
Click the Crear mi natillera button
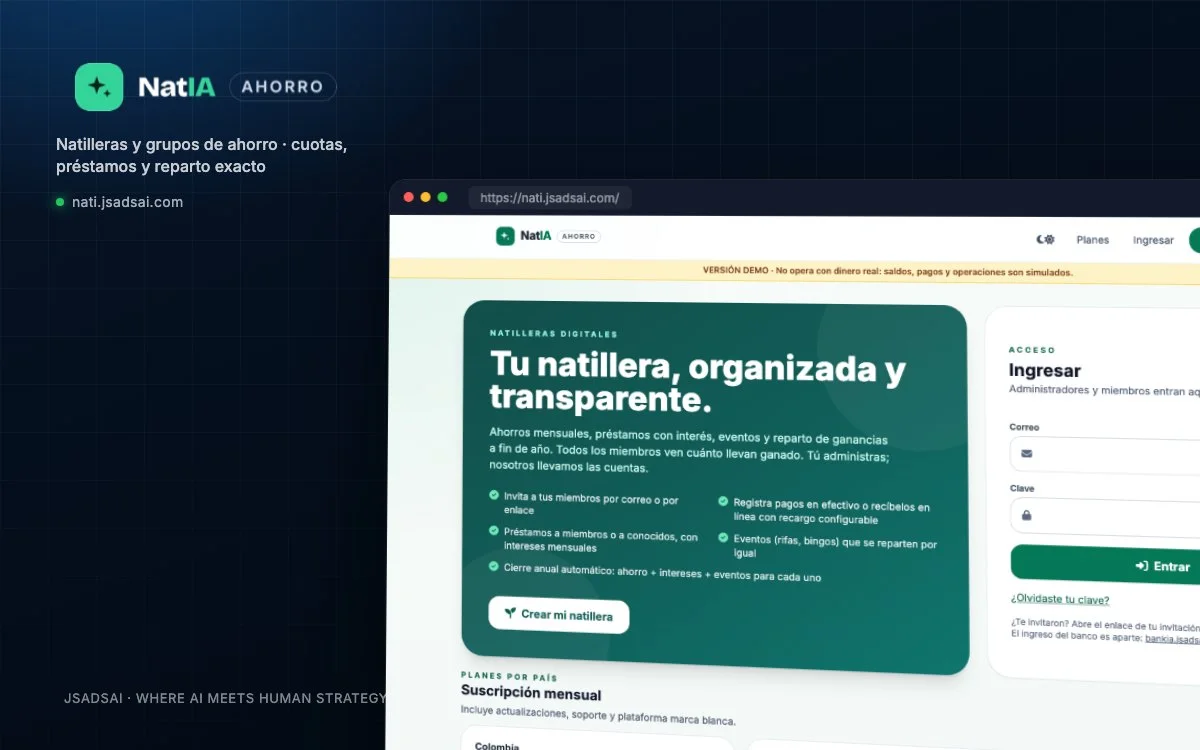(559, 615)
